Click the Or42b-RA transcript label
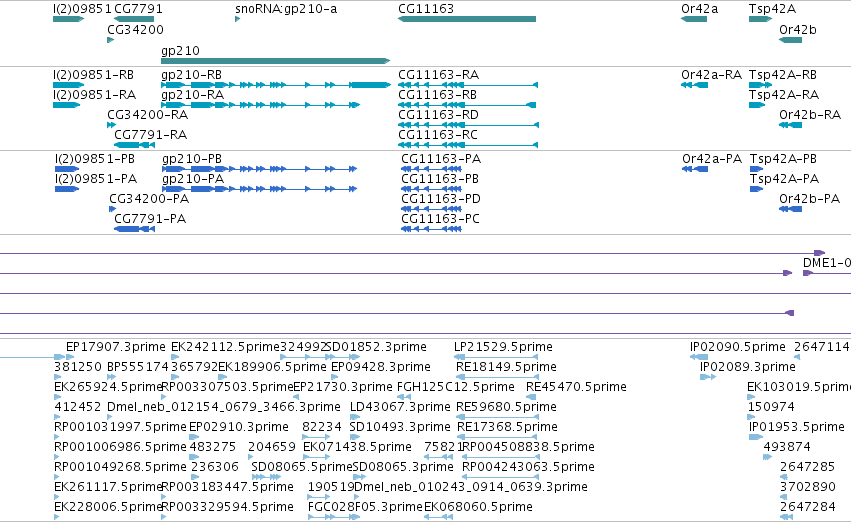Image resolution: width=851 pixels, height=522 pixels. [x=810, y=115]
